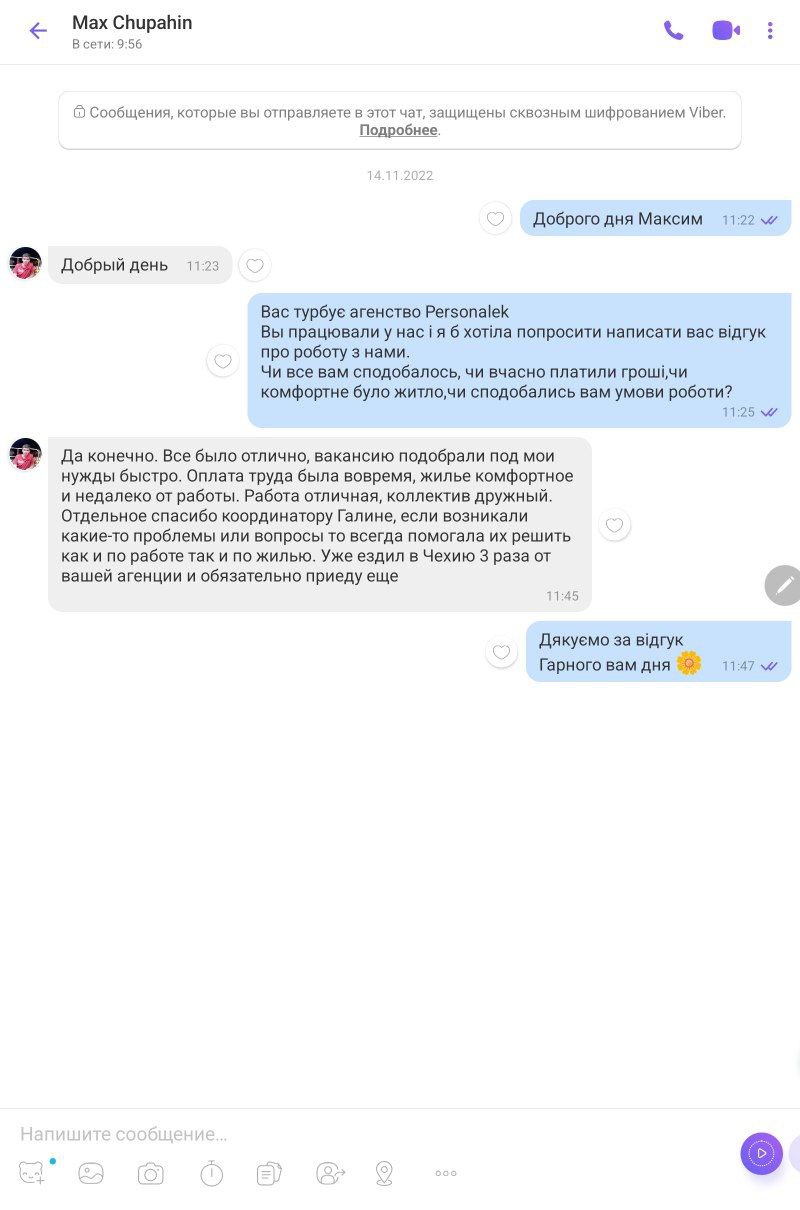The height and width of the screenshot is (1210, 800).
Task: Tap the grey pencil edit button
Action: click(x=784, y=585)
